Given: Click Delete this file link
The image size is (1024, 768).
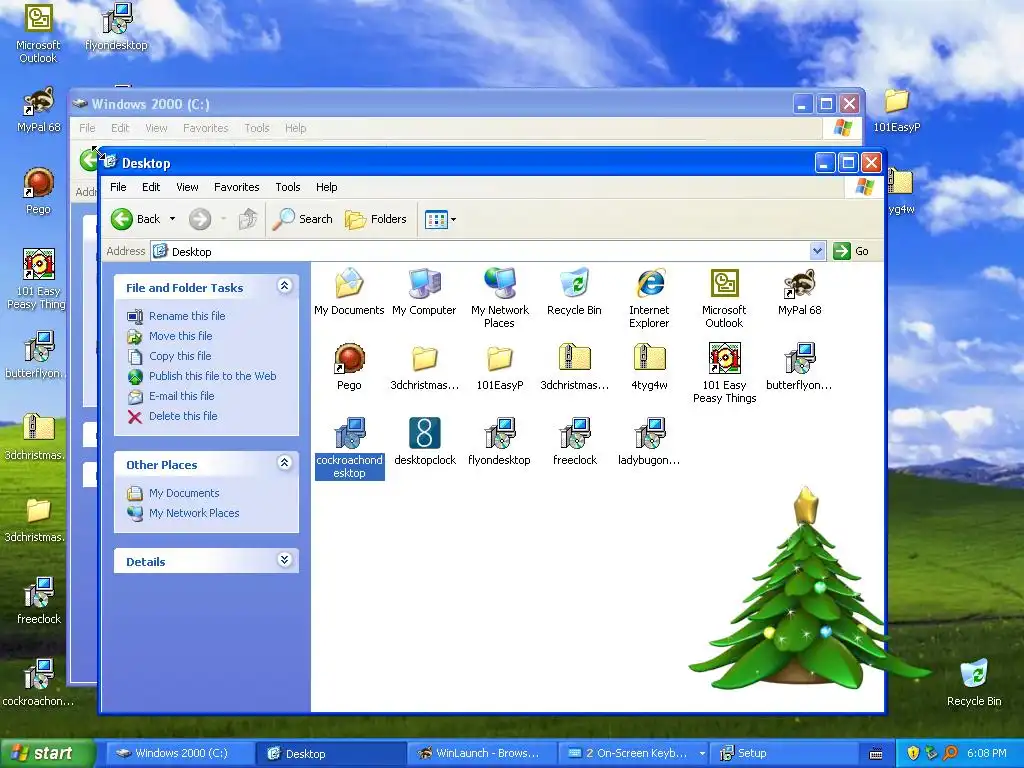Looking at the screenshot, I should pos(183,416).
